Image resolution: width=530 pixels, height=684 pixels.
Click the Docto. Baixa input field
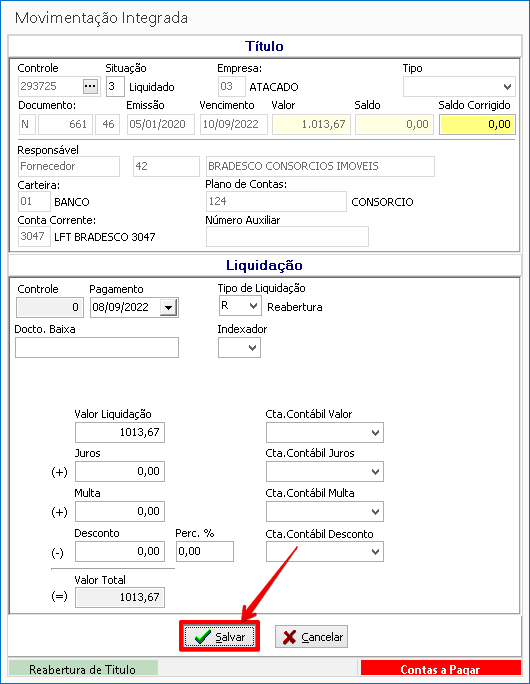pos(97,348)
